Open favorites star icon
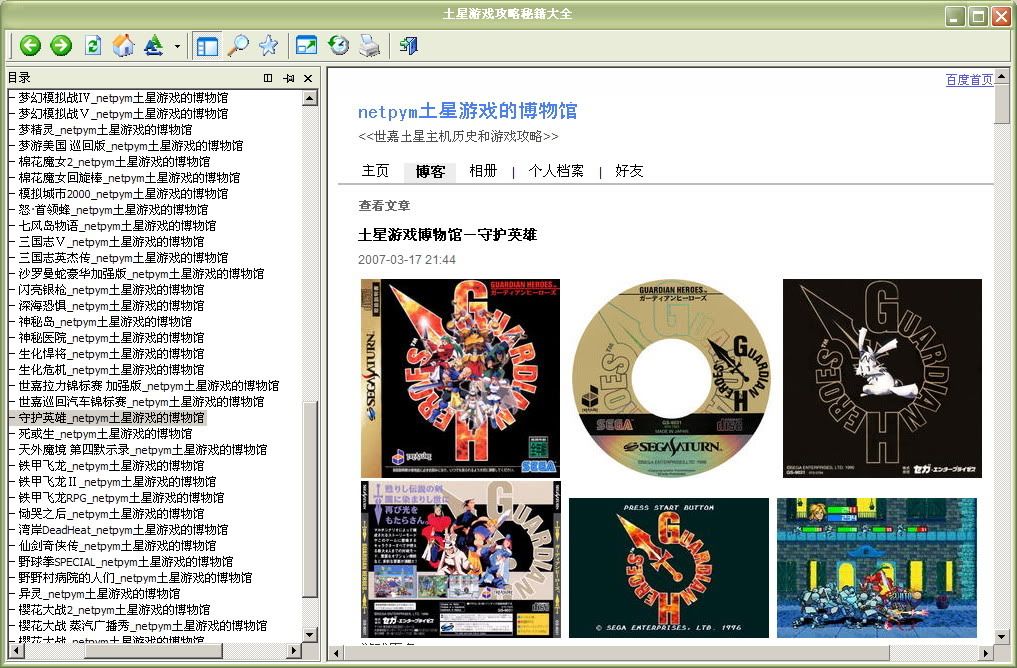1017x668 pixels. (x=268, y=45)
